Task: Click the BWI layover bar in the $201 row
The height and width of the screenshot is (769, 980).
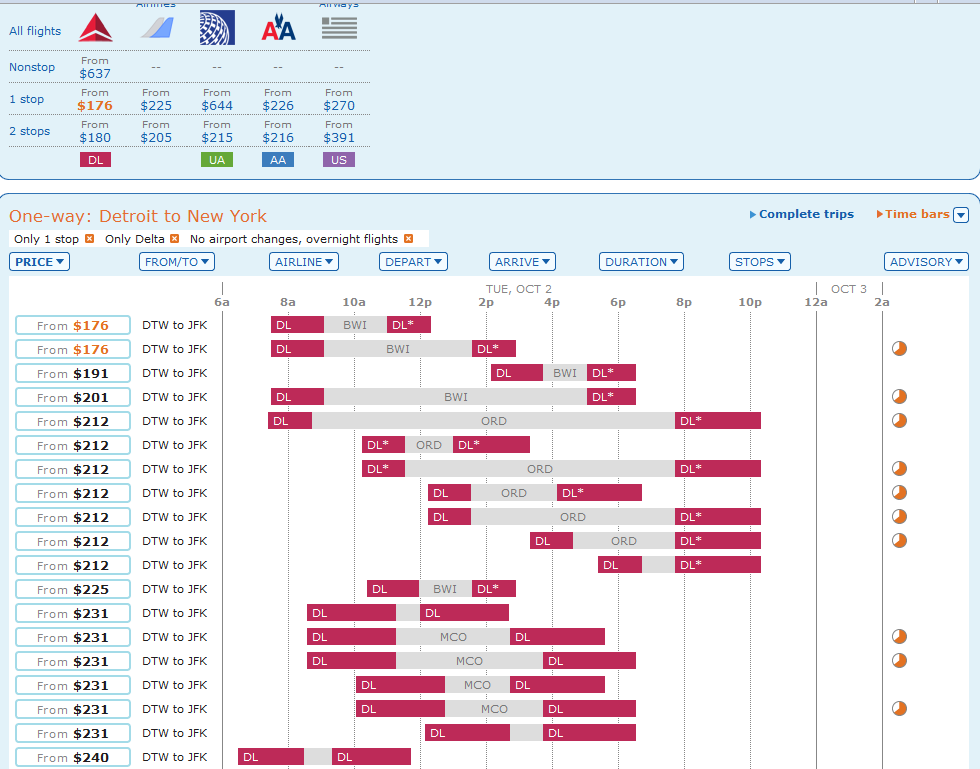Action: pyautogui.click(x=456, y=396)
